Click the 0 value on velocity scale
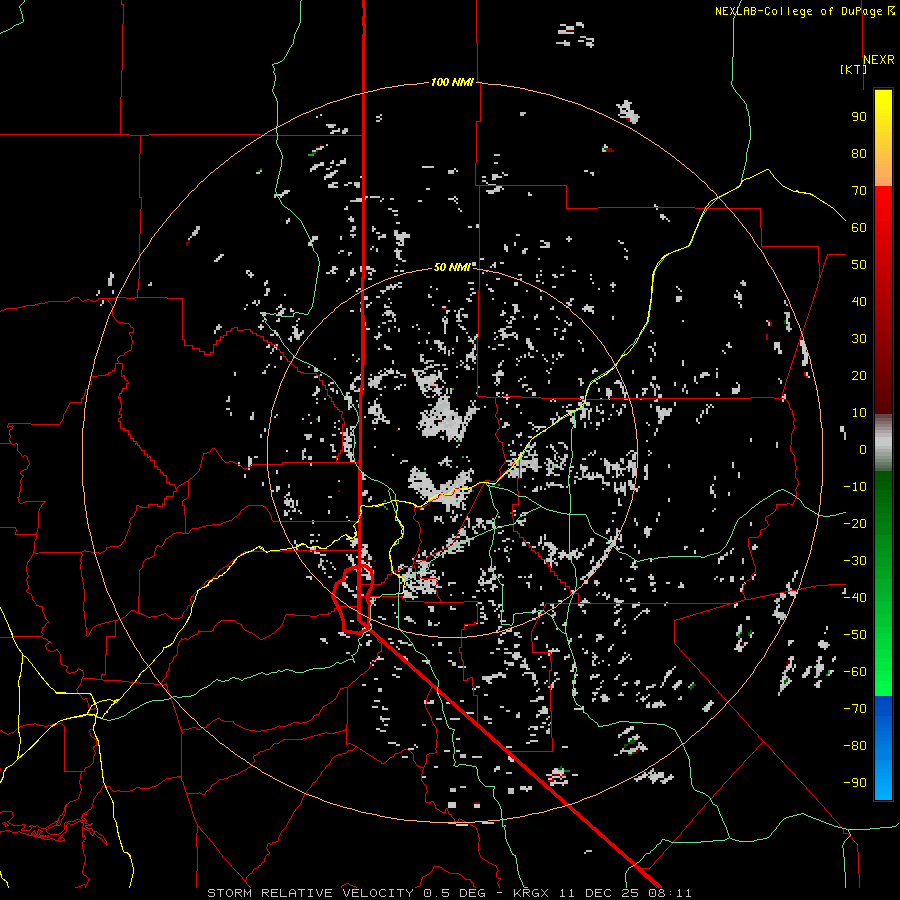The width and height of the screenshot is (900, 900). pos(863,449)
